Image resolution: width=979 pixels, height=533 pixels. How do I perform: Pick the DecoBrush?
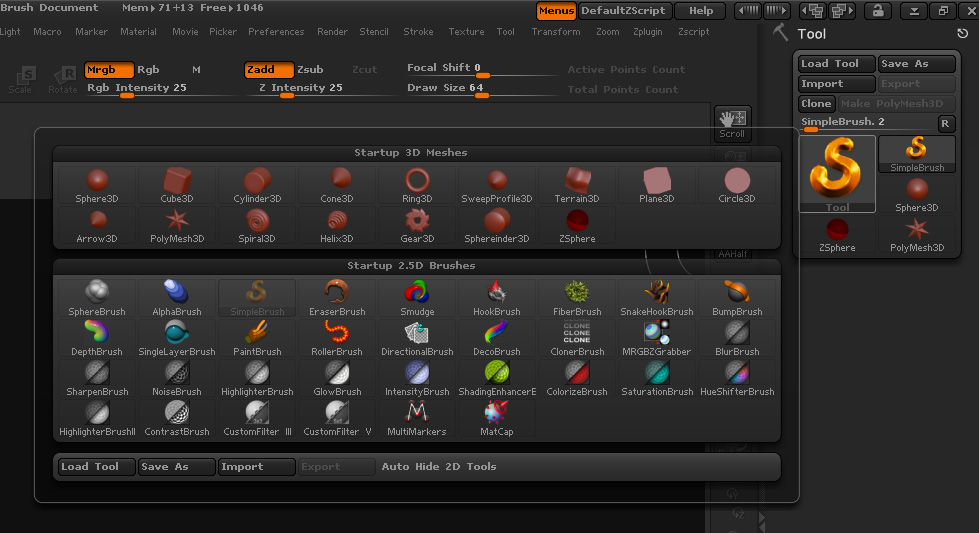pyautogui.click(x=496, y=339)
